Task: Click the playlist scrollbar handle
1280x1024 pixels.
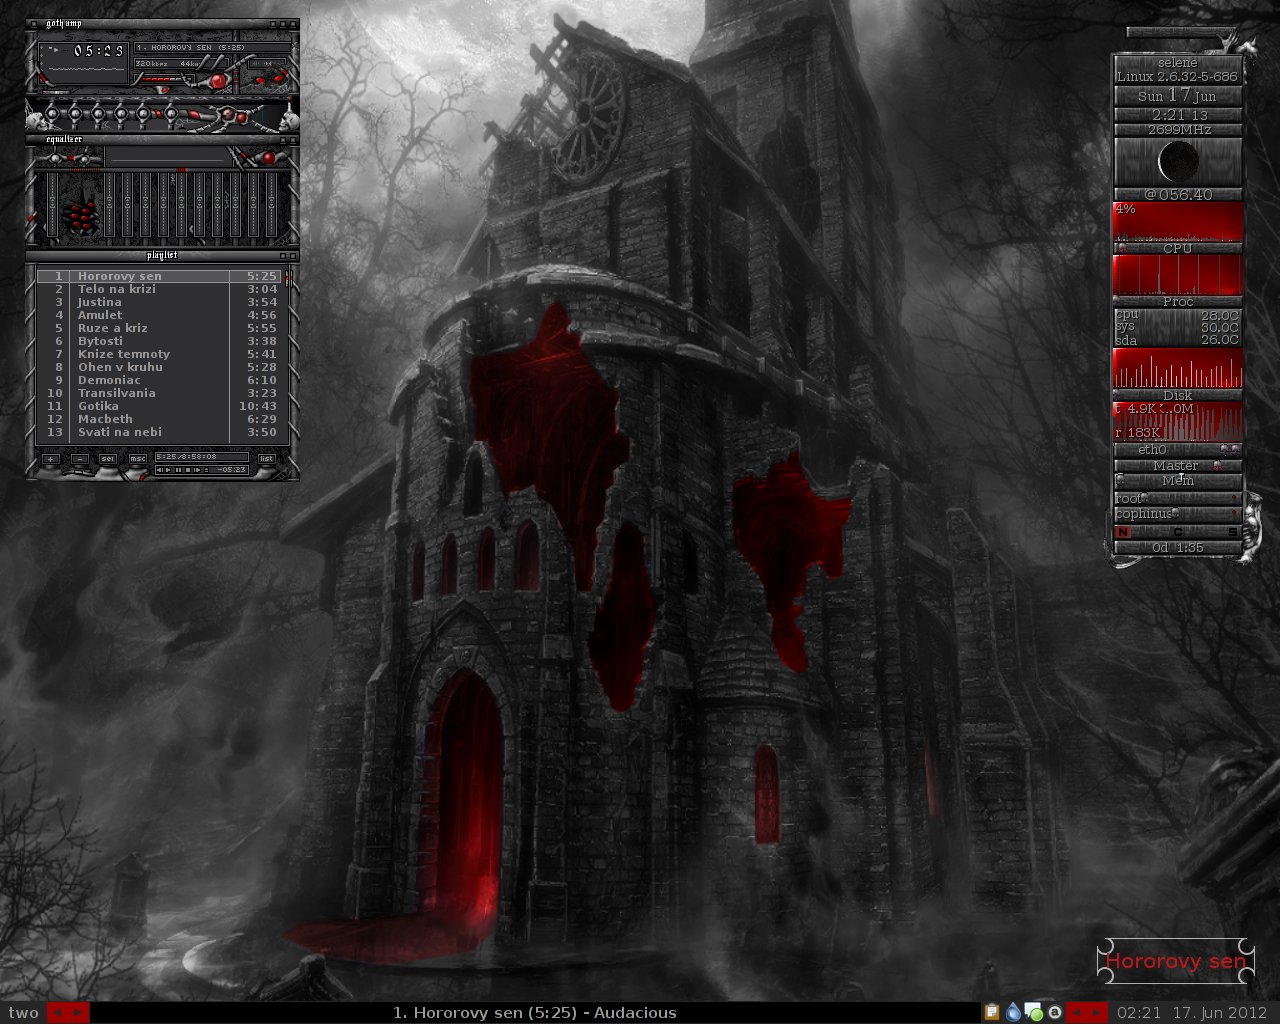Action: point(287,278)
